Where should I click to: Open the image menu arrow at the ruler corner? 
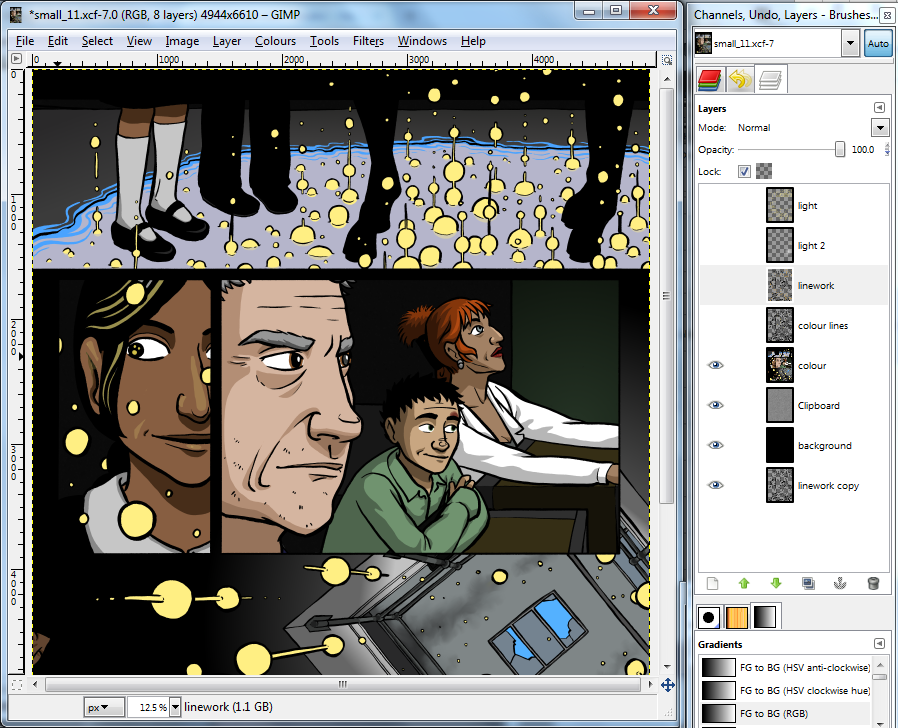17,59
